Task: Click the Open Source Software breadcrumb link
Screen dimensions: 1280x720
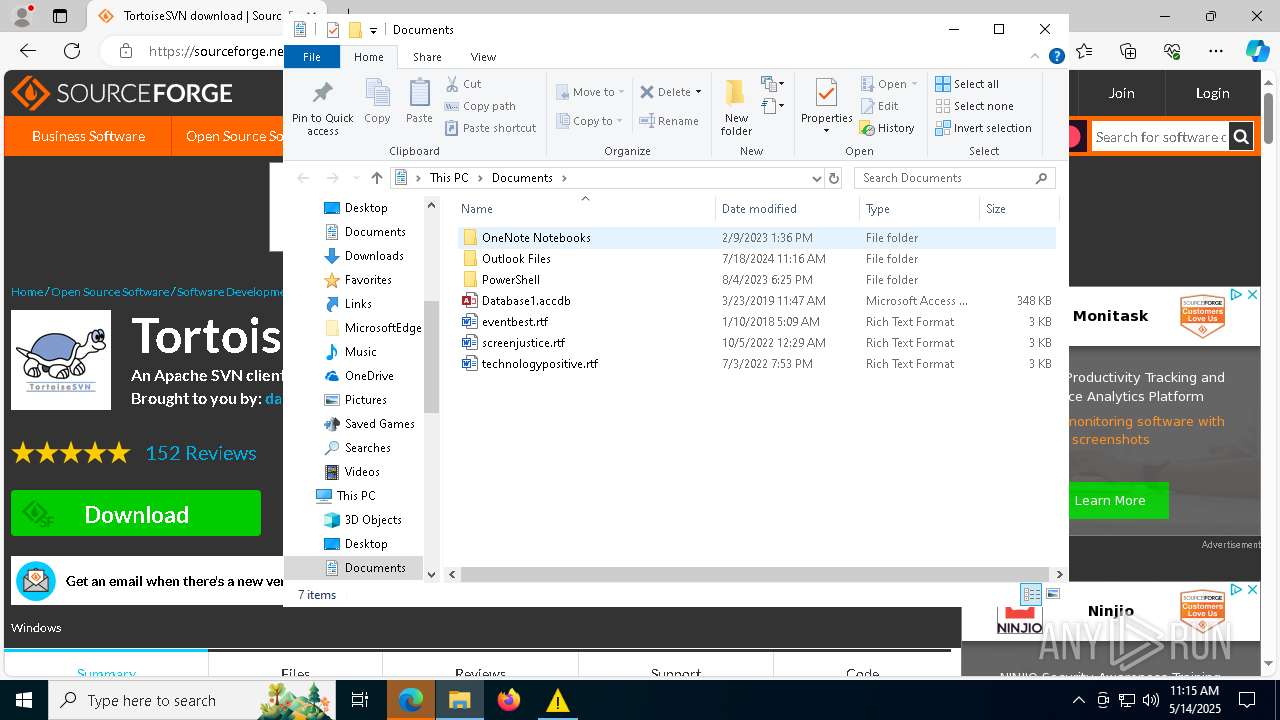Action: tap(110, 292)
